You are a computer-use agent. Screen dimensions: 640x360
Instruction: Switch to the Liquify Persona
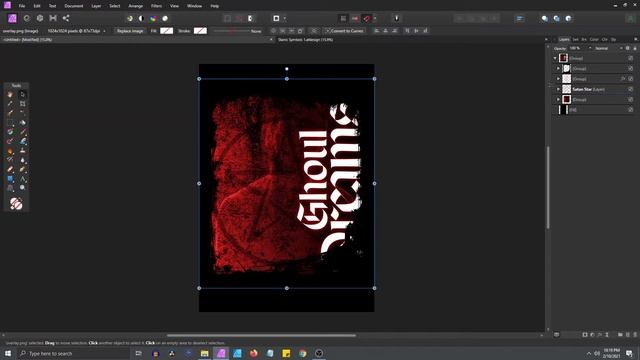point(27,18)
